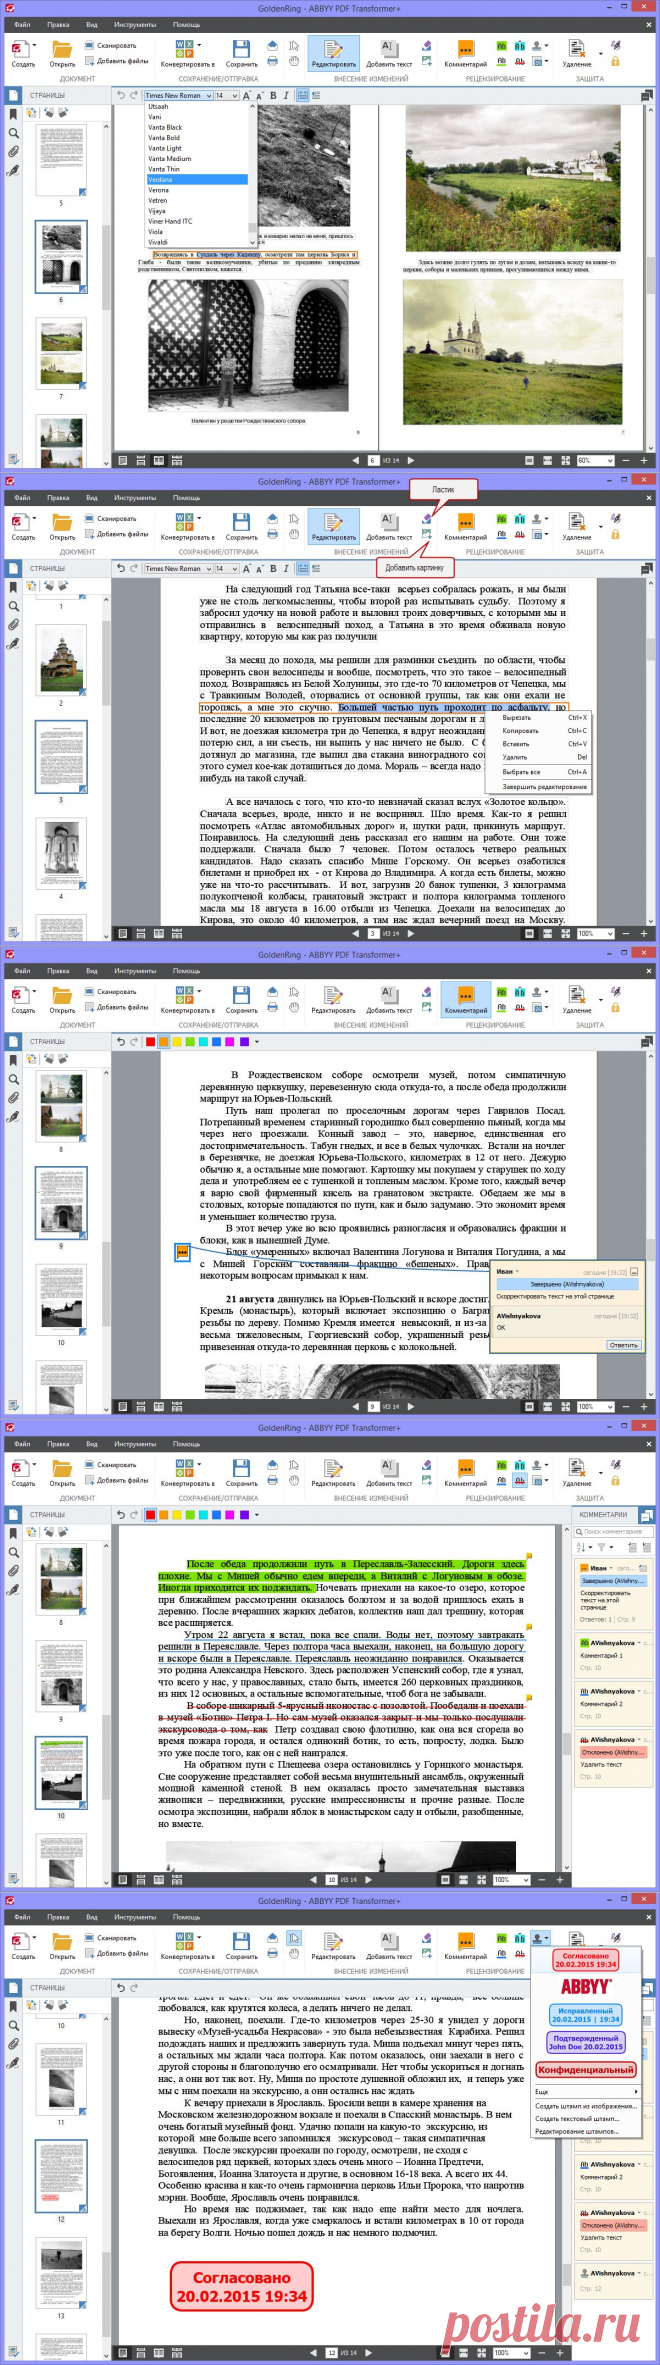The image size is (660, 2365).
Task: Click Ответить button in comment popup
Action: (x=623, y=1345)
